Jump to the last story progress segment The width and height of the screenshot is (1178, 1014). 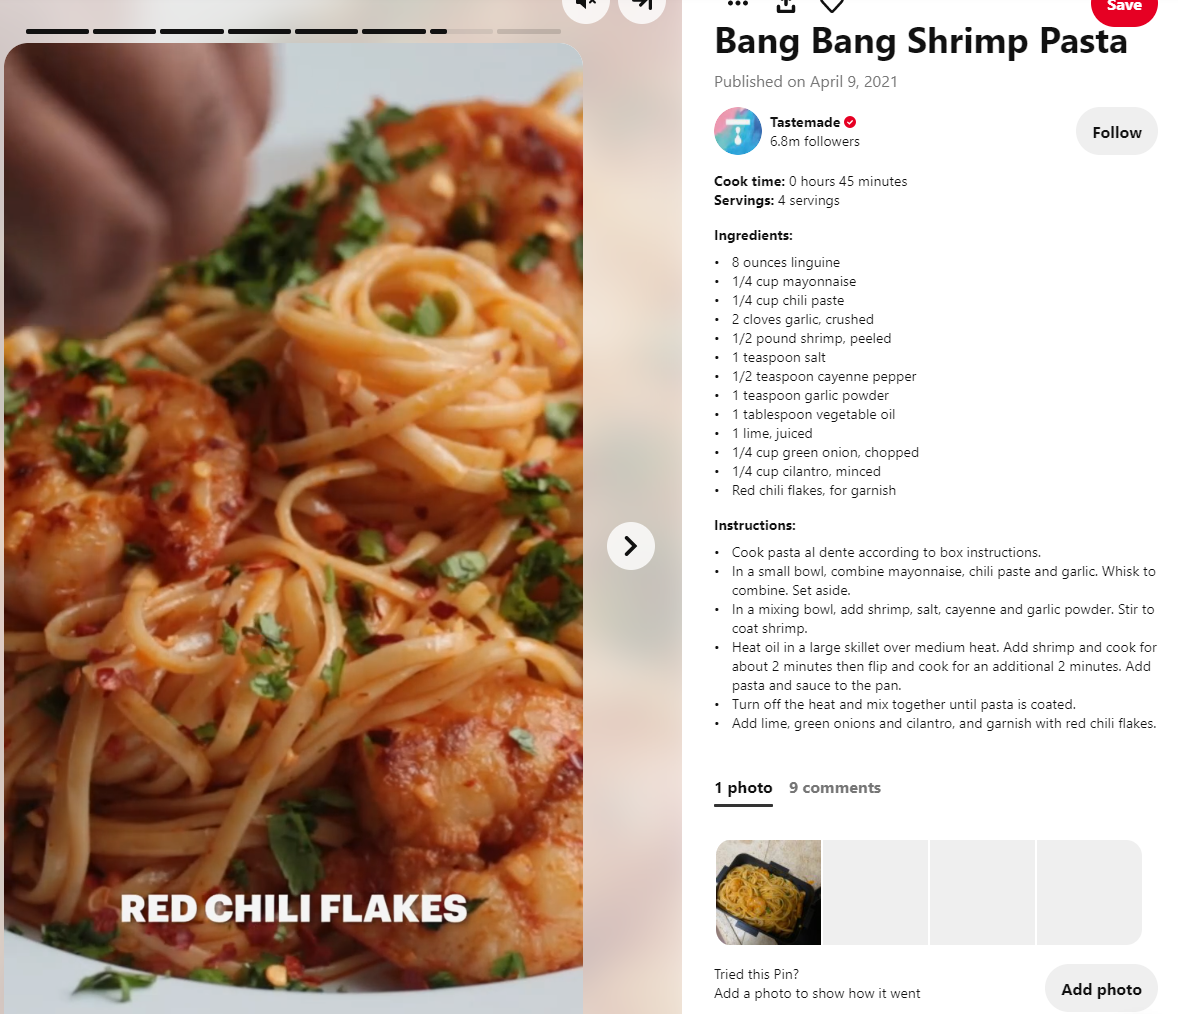click(x=529, y=32)
